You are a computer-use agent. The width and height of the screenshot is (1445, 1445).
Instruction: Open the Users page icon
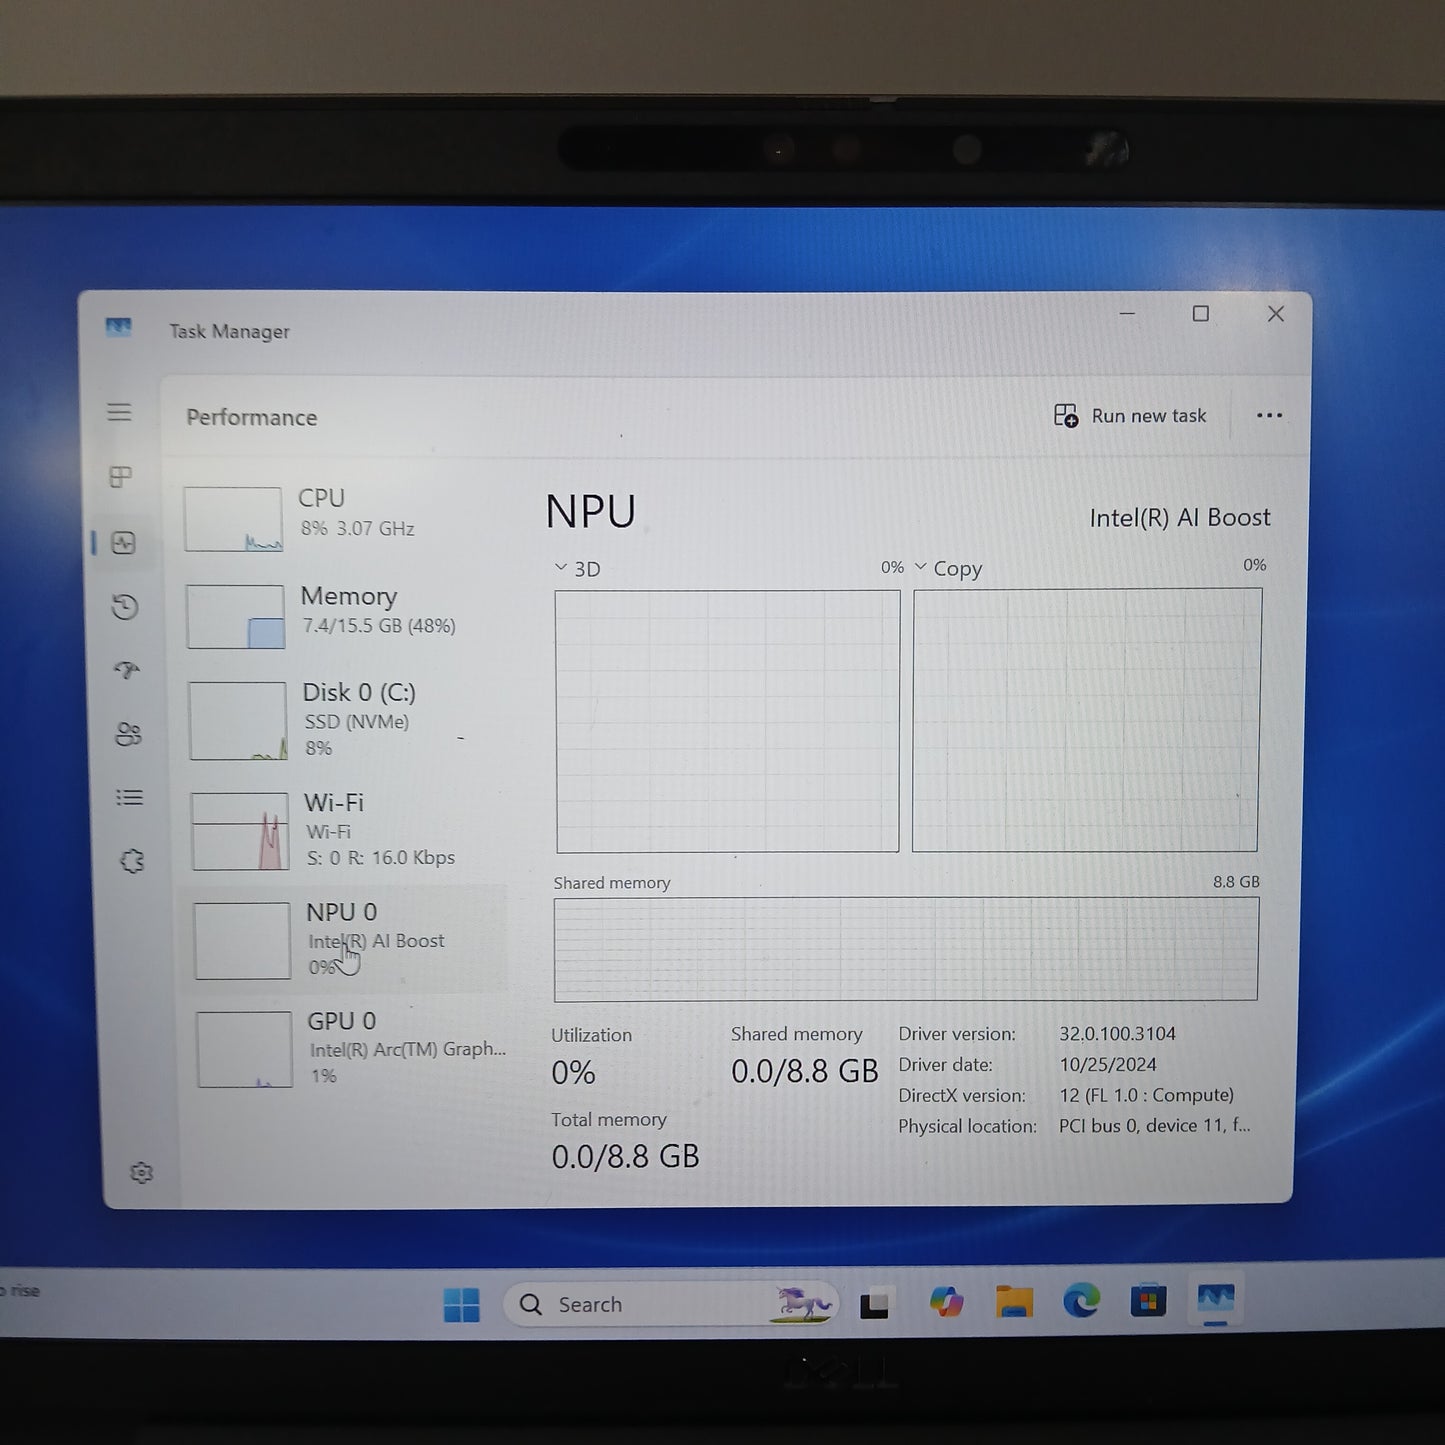pos(129,735)
